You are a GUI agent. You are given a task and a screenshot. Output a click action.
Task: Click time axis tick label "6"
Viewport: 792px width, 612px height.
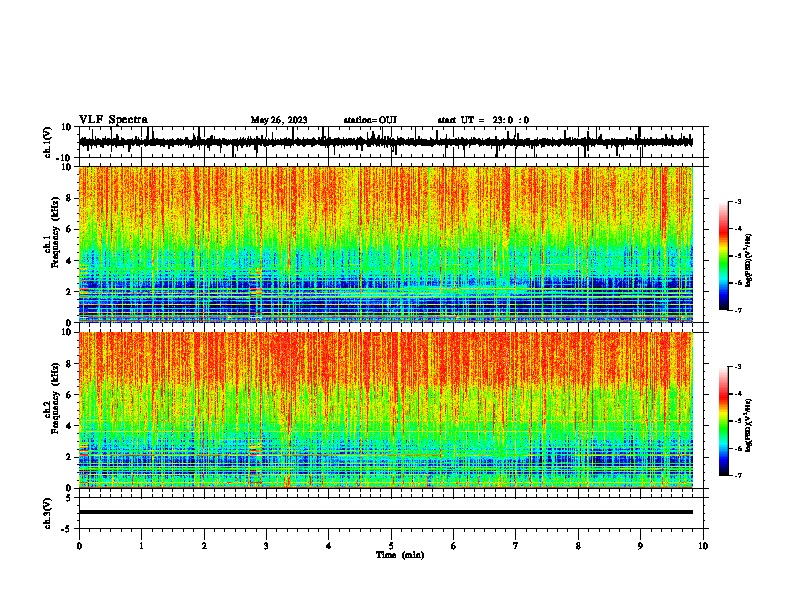(454, 546)
